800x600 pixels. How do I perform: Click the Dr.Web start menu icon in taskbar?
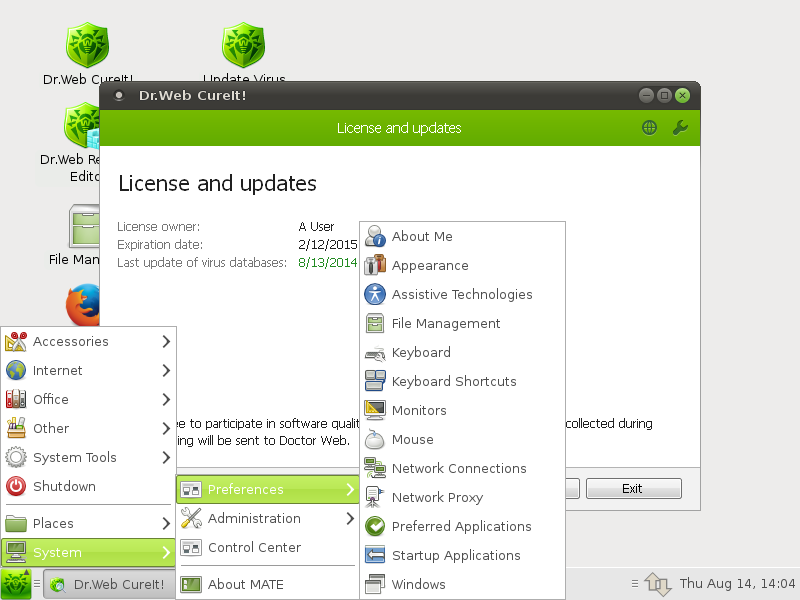[16, 584]
